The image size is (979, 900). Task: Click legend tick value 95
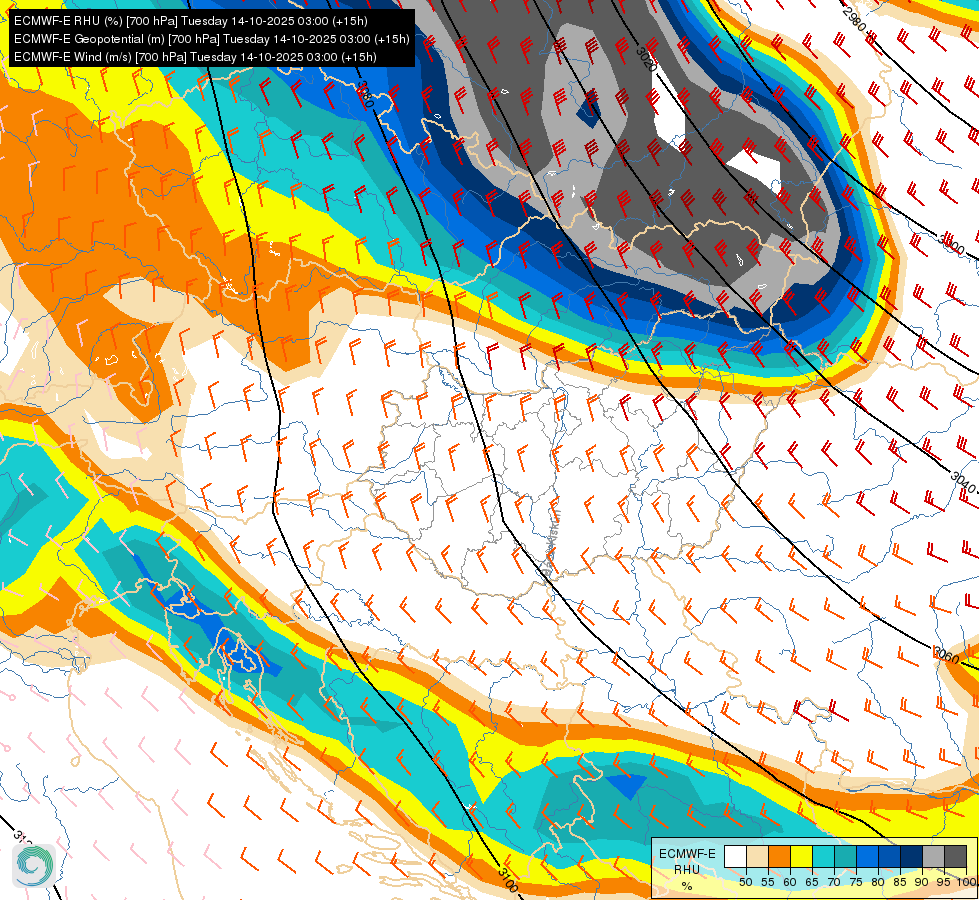tap(944, 882)
